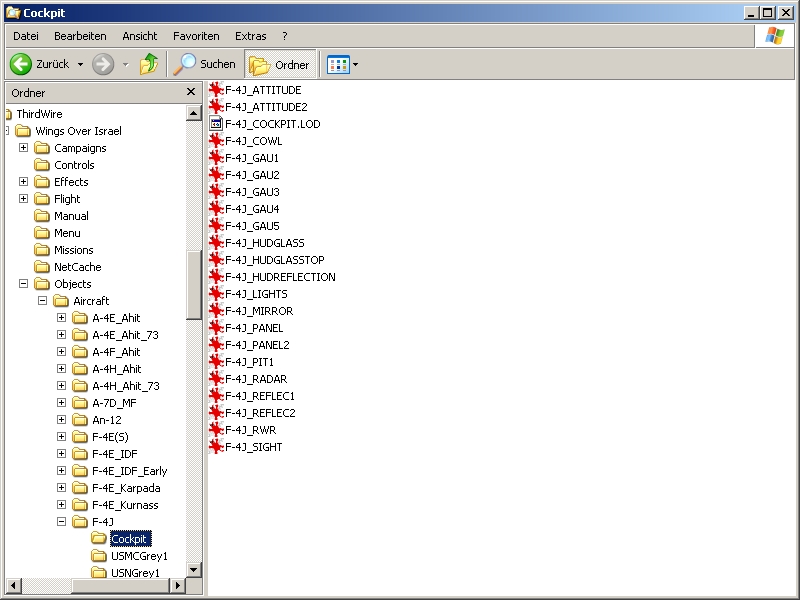Click the grey forward arrow icon
The width and height of the screenshot is (800, 600).
click(x=103, y=64)
